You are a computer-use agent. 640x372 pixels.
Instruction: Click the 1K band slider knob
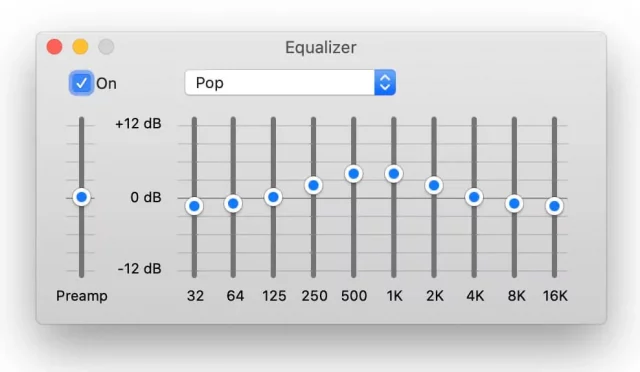coord(394,174)
